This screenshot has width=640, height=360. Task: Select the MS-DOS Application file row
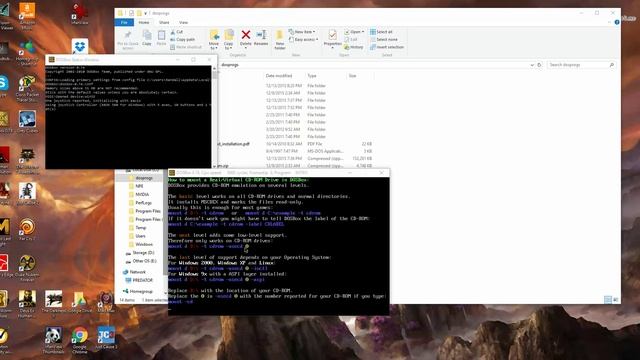[295, 151]
